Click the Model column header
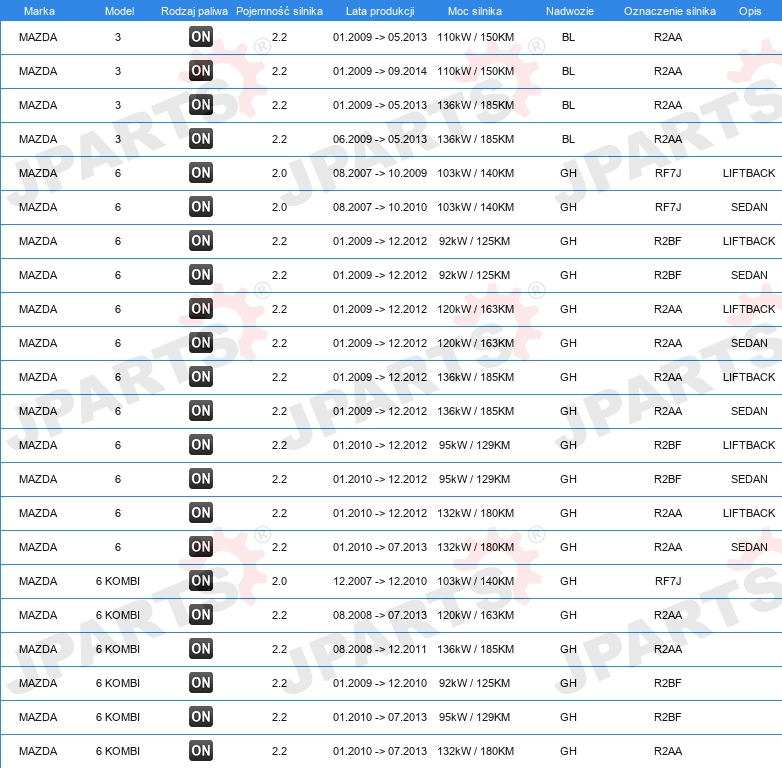Image resolution: width=782 pixels, height=768 pixels. (x=119, y=11)
